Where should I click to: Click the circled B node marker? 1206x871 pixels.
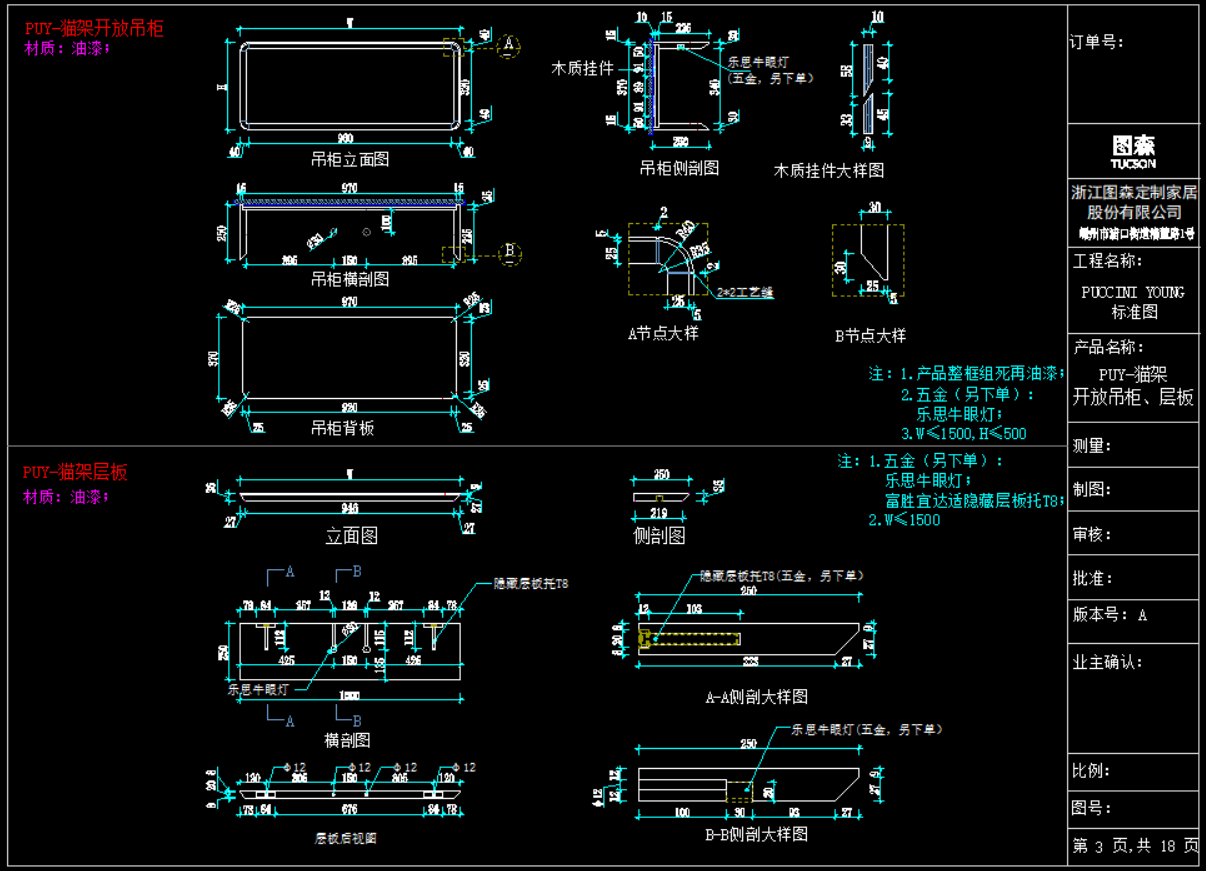(x=509, y=250)
